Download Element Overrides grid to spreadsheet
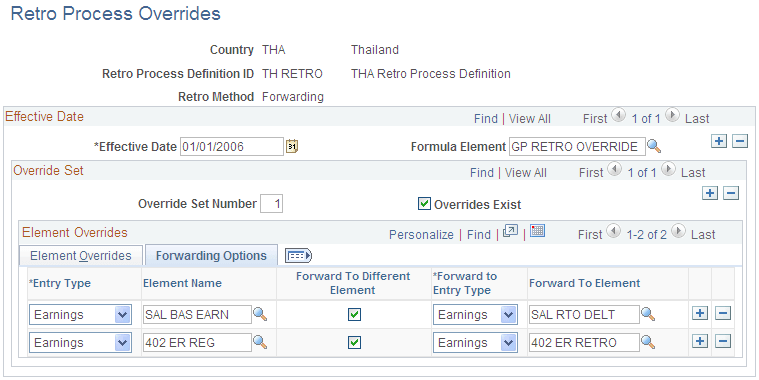759x380 pixels. [x=537, y=231]
